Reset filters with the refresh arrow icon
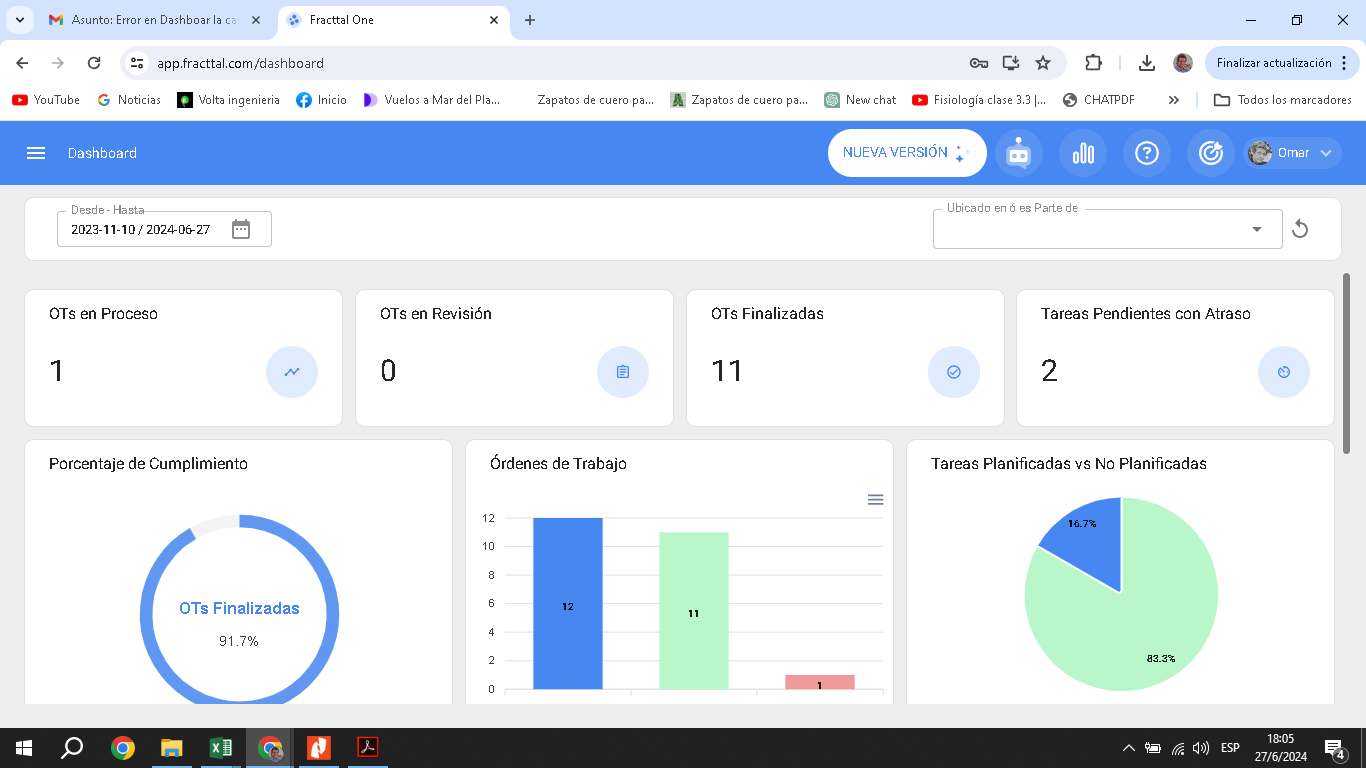The image size is (1366, 768). [x=1300, y=229]
